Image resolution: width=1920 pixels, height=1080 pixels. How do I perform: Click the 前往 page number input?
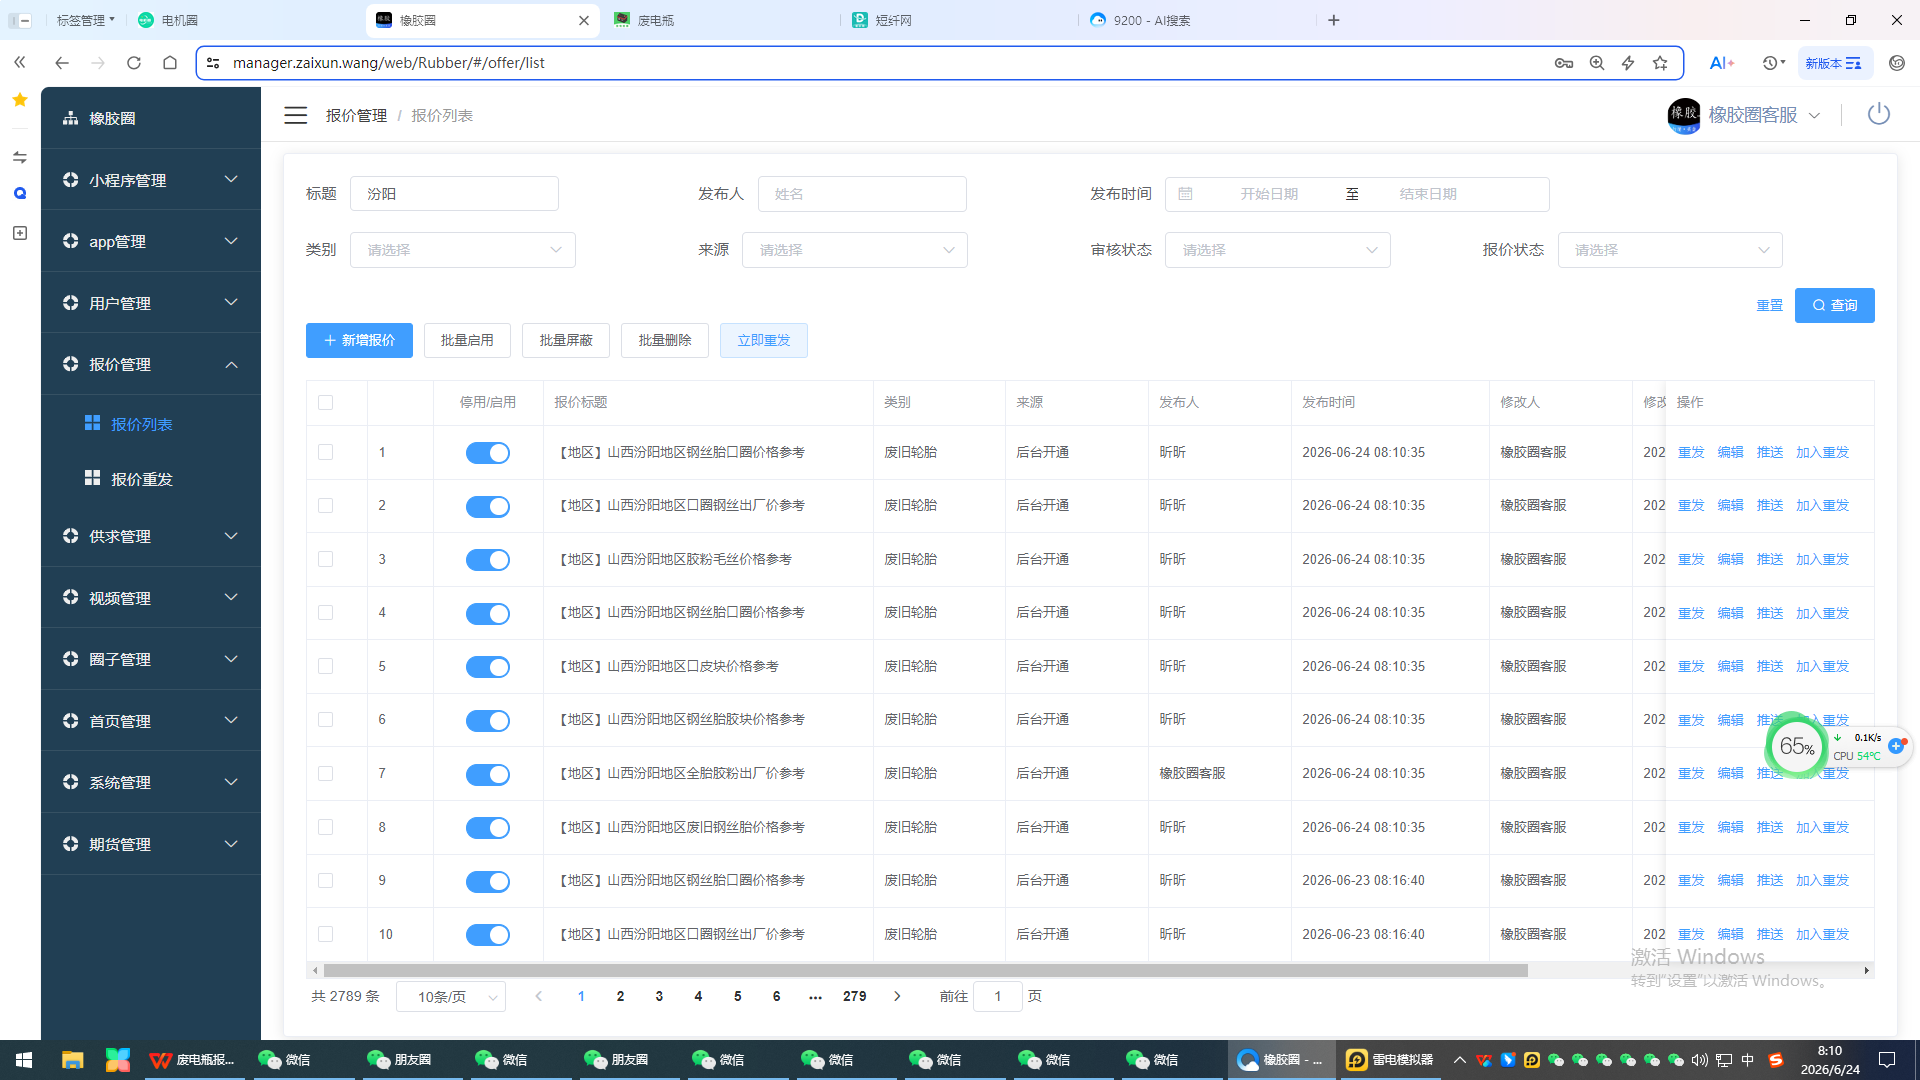coord(997,996)
